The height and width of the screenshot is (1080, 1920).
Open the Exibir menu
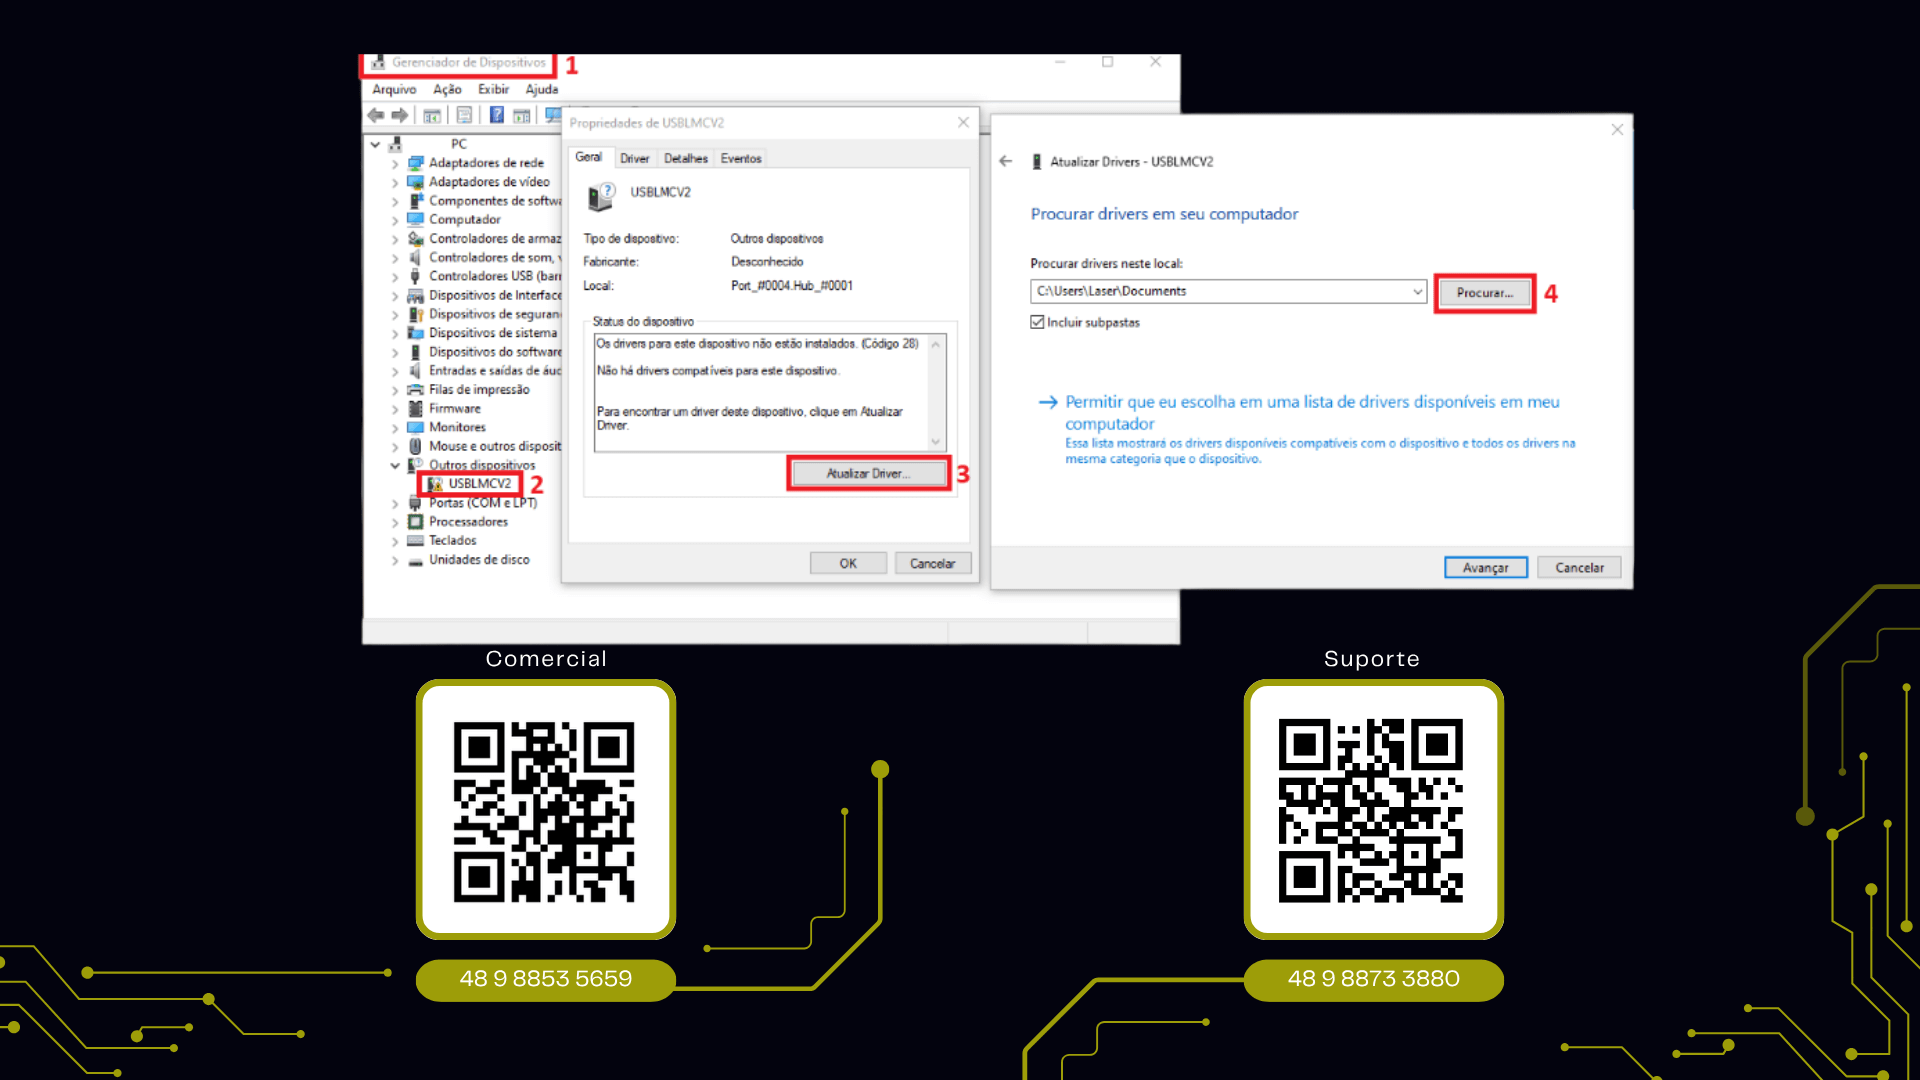[x=494, y=90]
